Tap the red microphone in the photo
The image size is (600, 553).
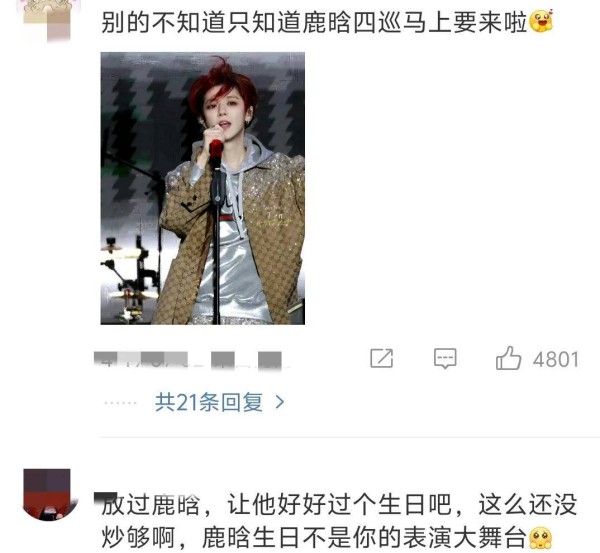click(216, 150)
